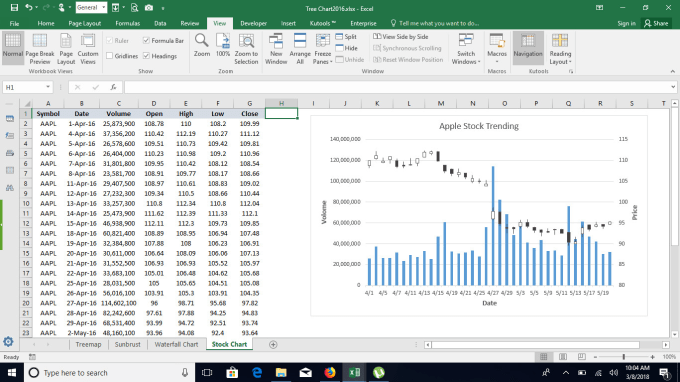Click the Tell me what you want box
This screenshot has width=680, height=382.
click(x=435, y=23)
